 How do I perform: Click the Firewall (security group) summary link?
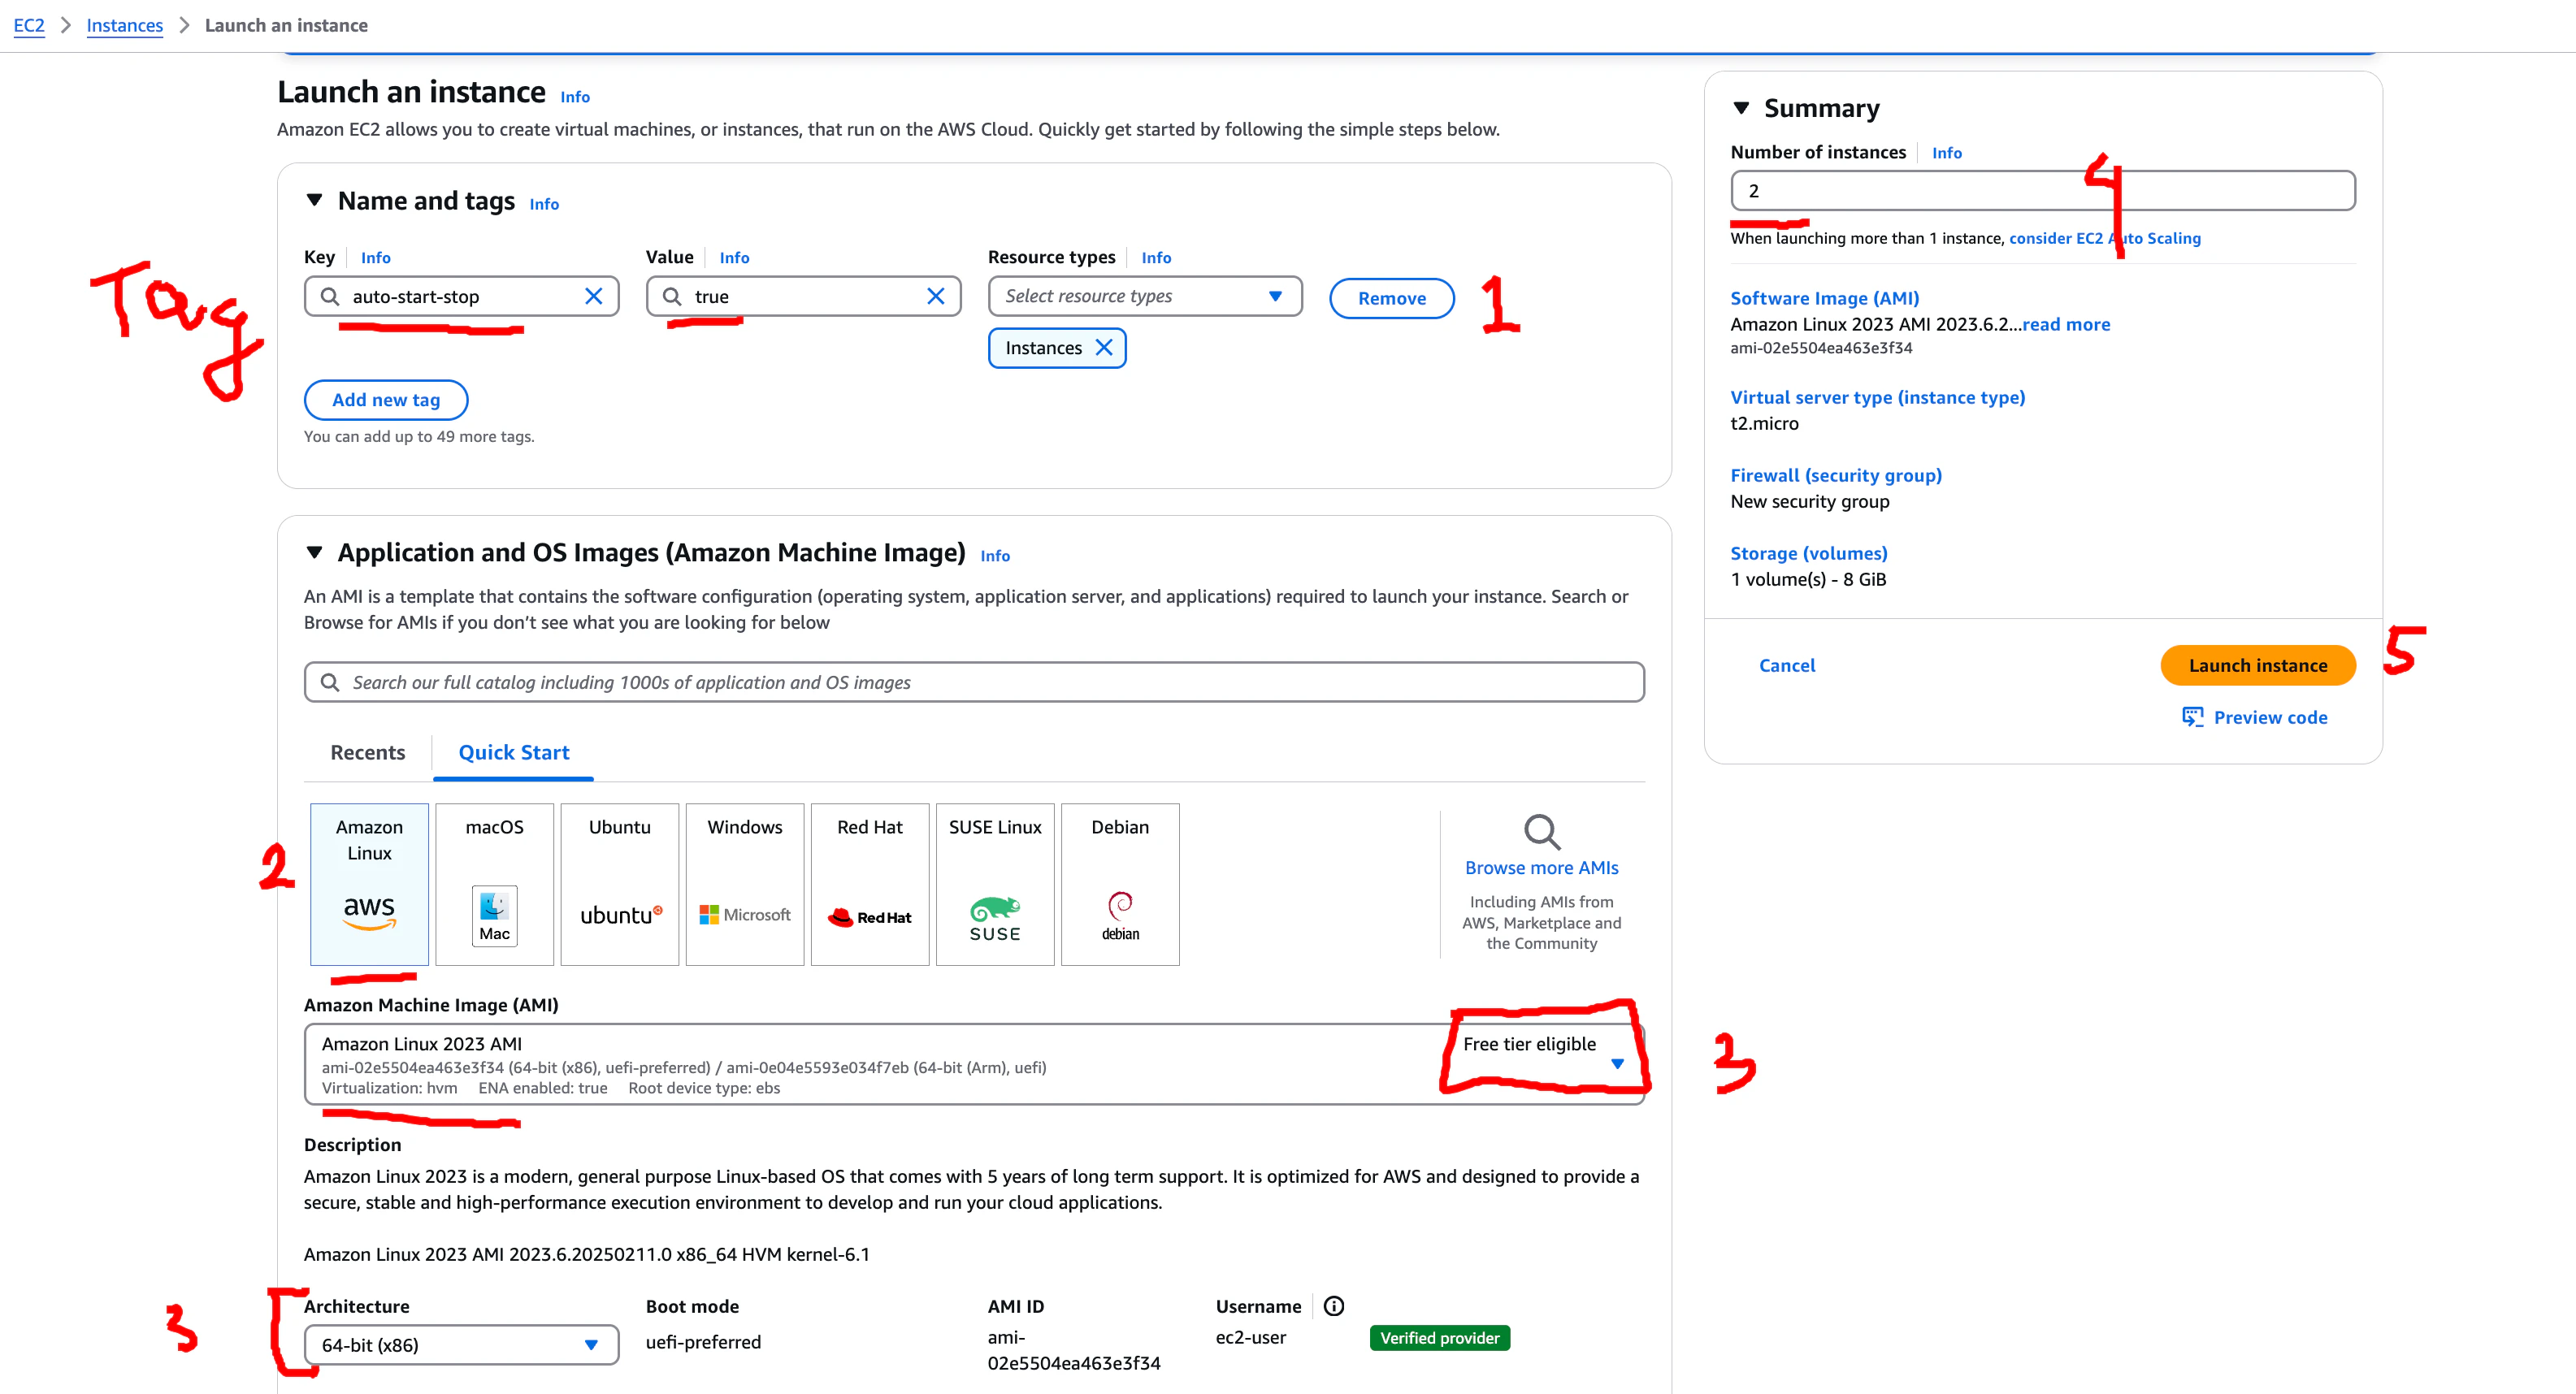tap(1836, 475)
